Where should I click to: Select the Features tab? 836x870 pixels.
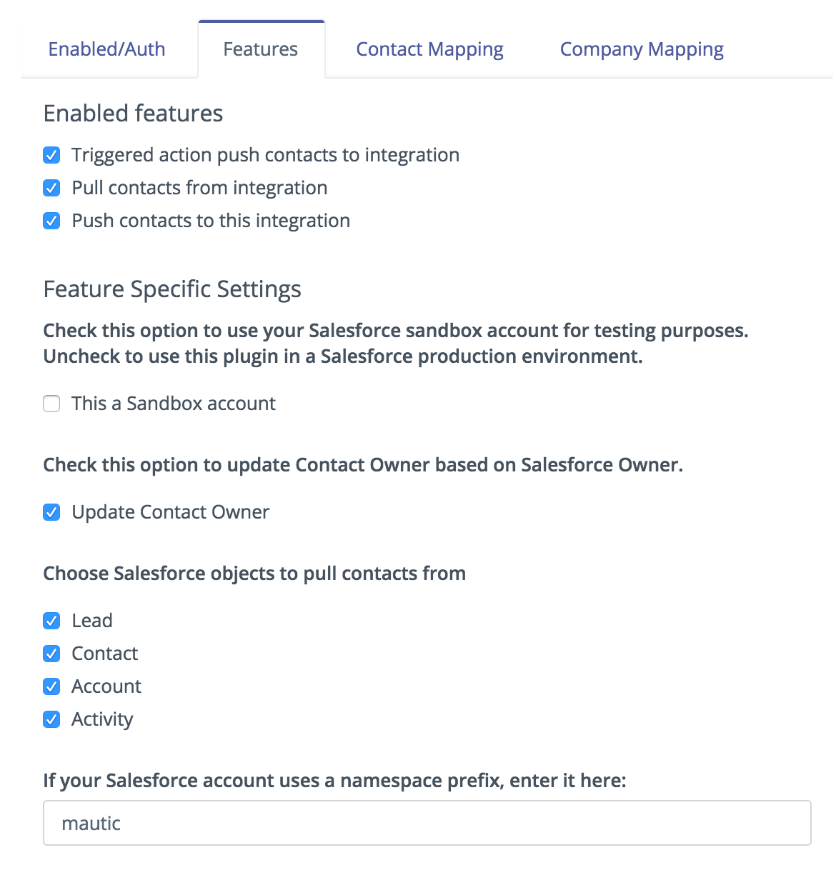260,49
